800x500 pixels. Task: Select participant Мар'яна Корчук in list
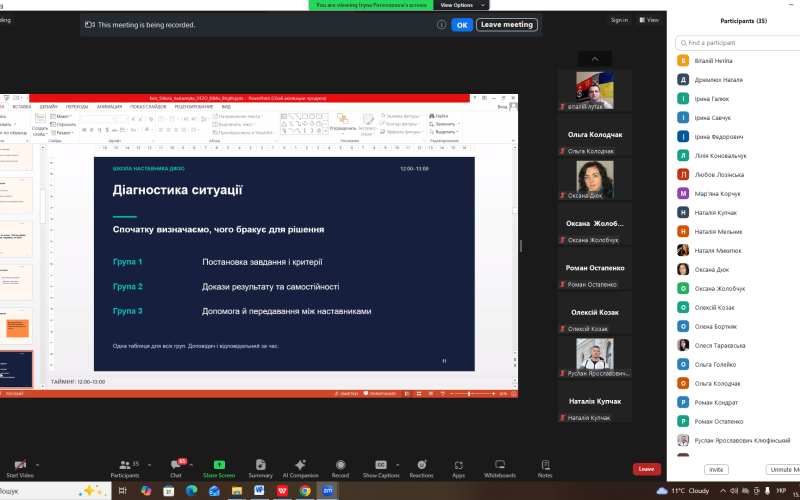(735, 193)
